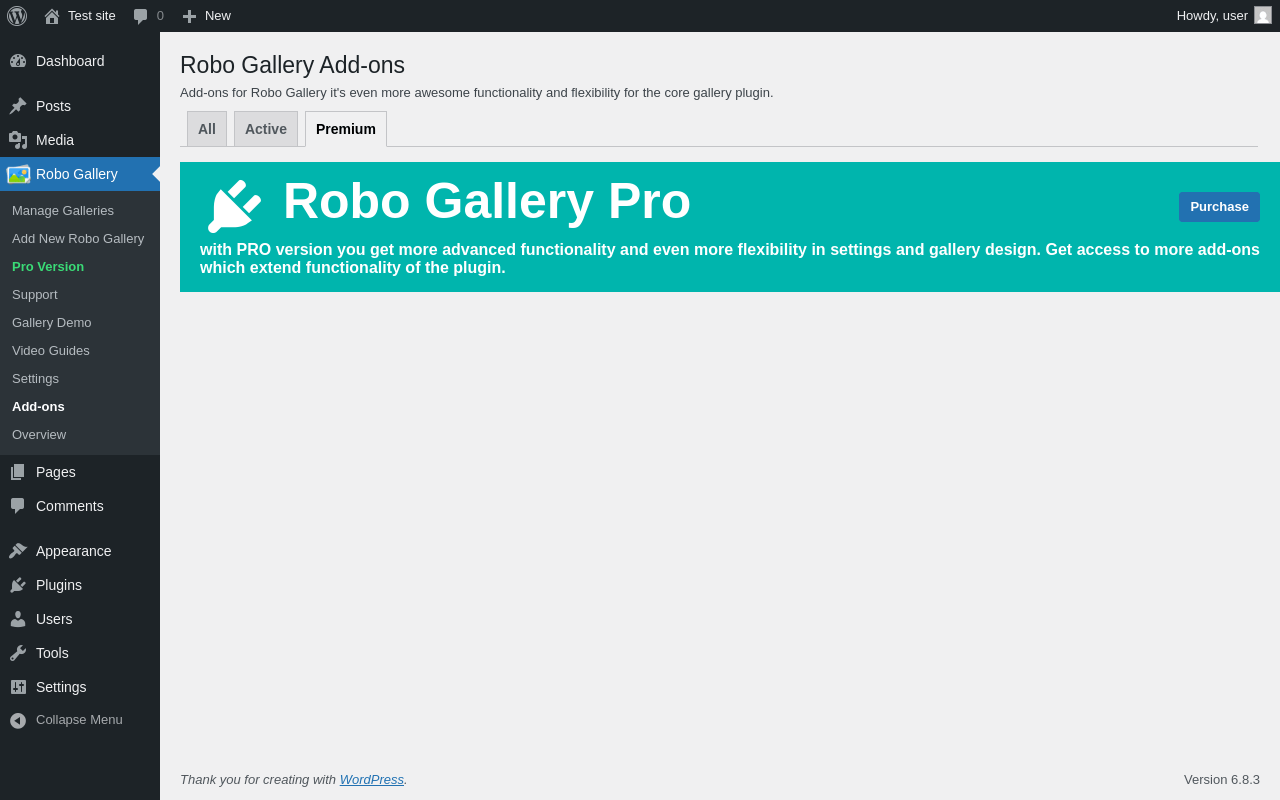1280x800 pixels.
Task: Click the plus icon next to New
Action: pos(189,16)
